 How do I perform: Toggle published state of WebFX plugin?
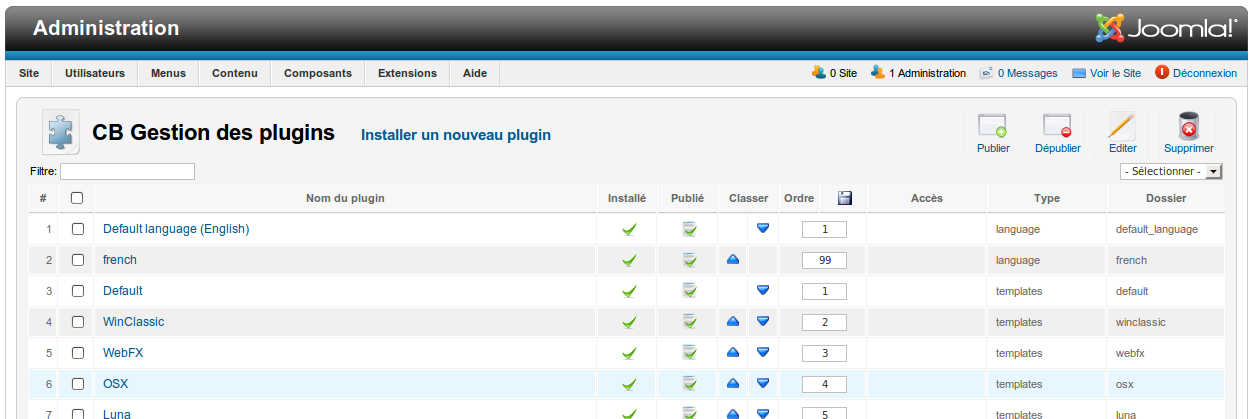tap(689, 353)
